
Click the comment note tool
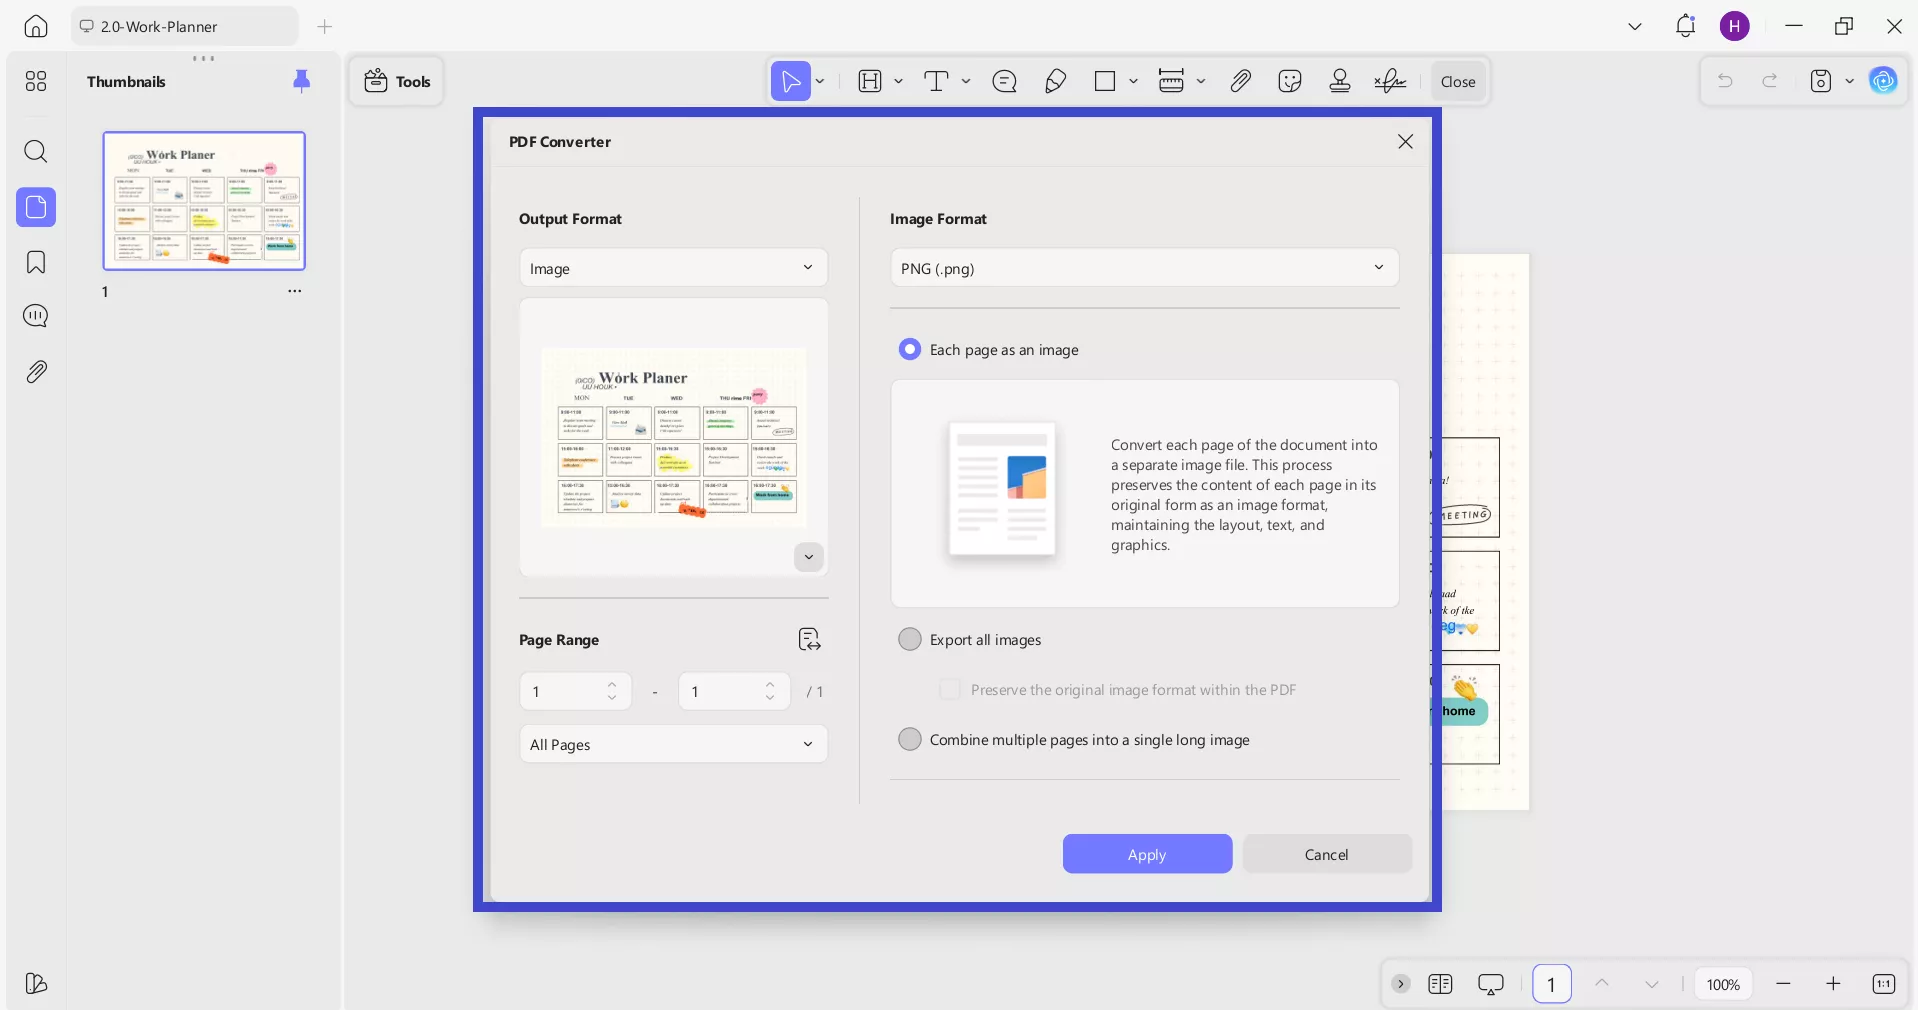click(1004, 82)
